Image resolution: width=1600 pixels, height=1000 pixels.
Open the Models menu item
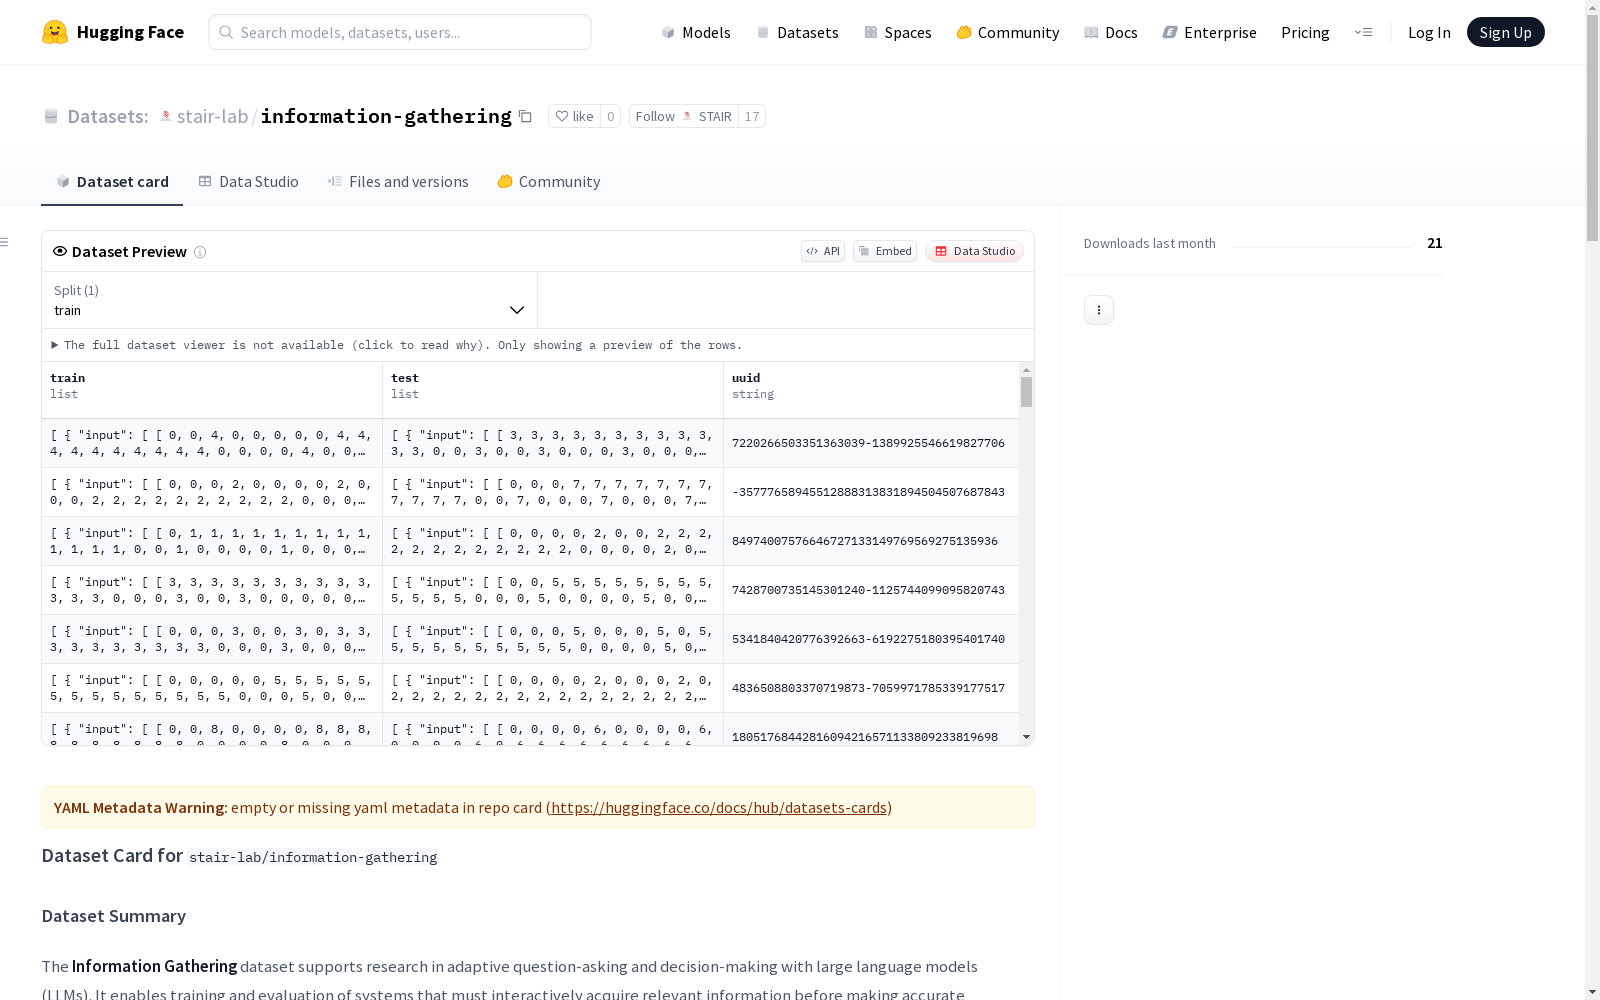point(696,32)
